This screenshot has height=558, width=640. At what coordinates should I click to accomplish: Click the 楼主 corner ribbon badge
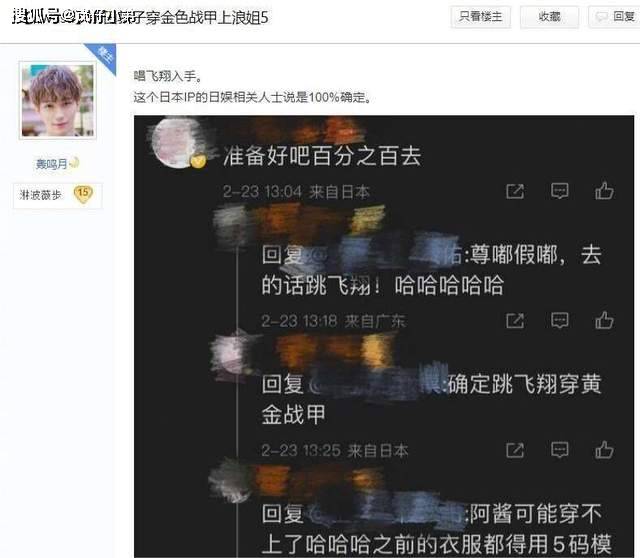104,55
